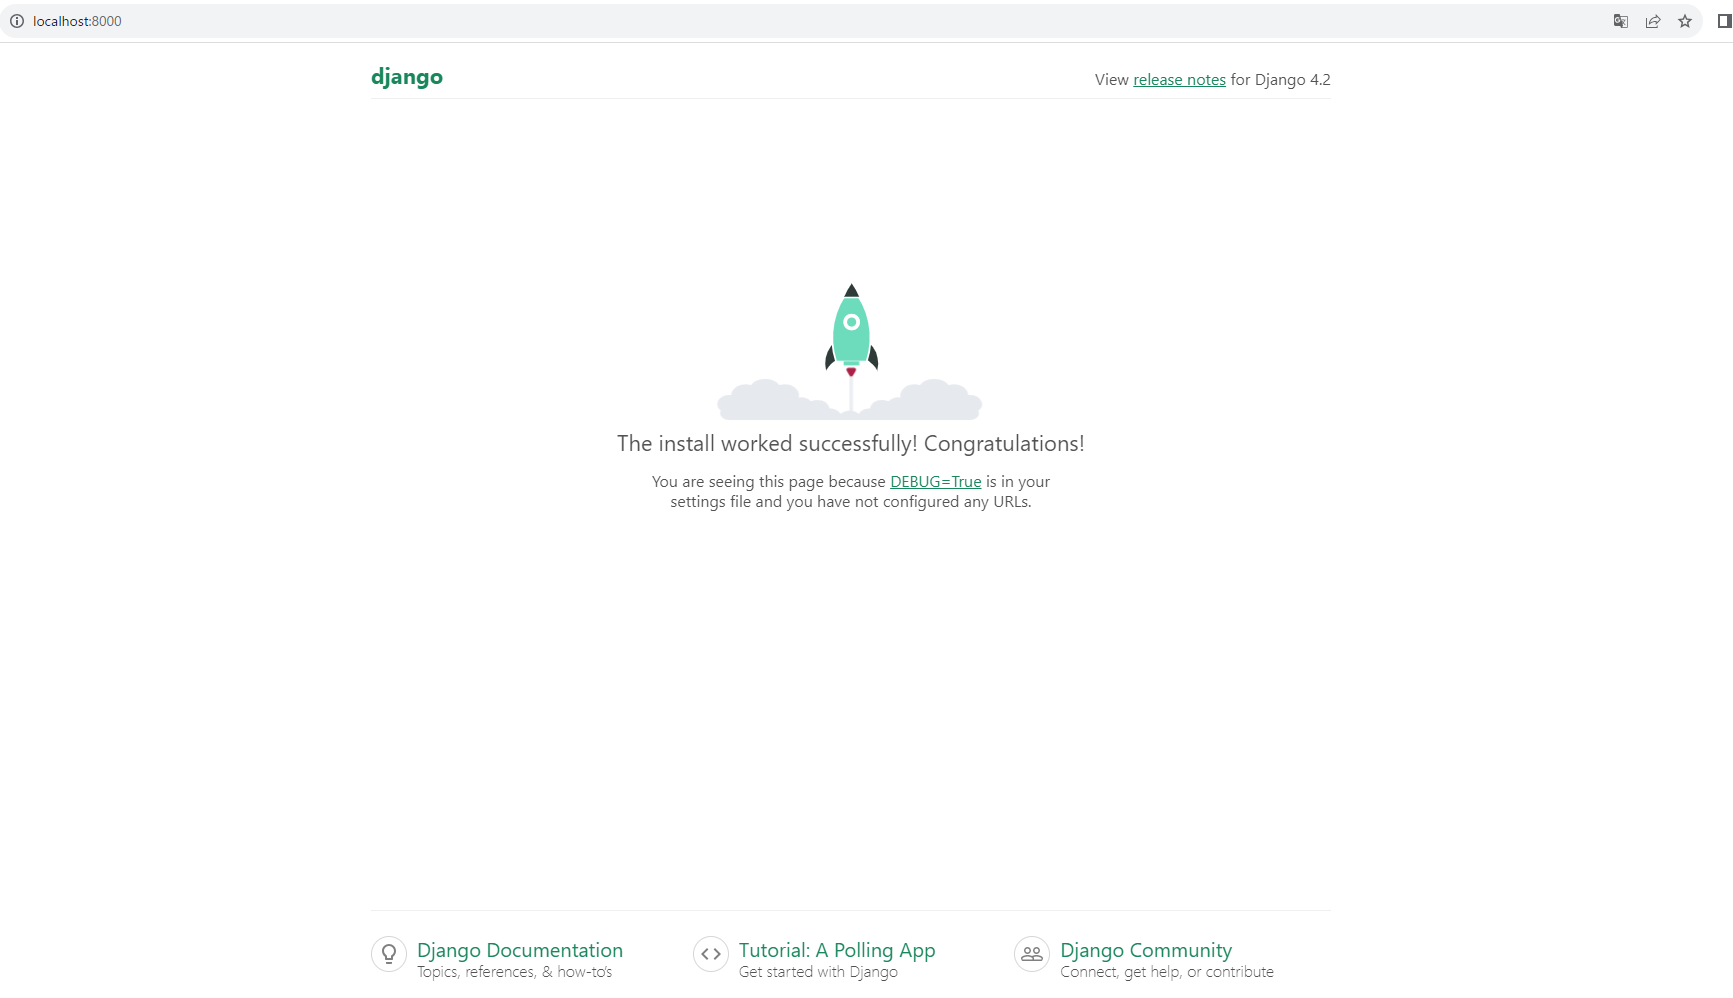Click the django logo in the header

pos(406,76)
